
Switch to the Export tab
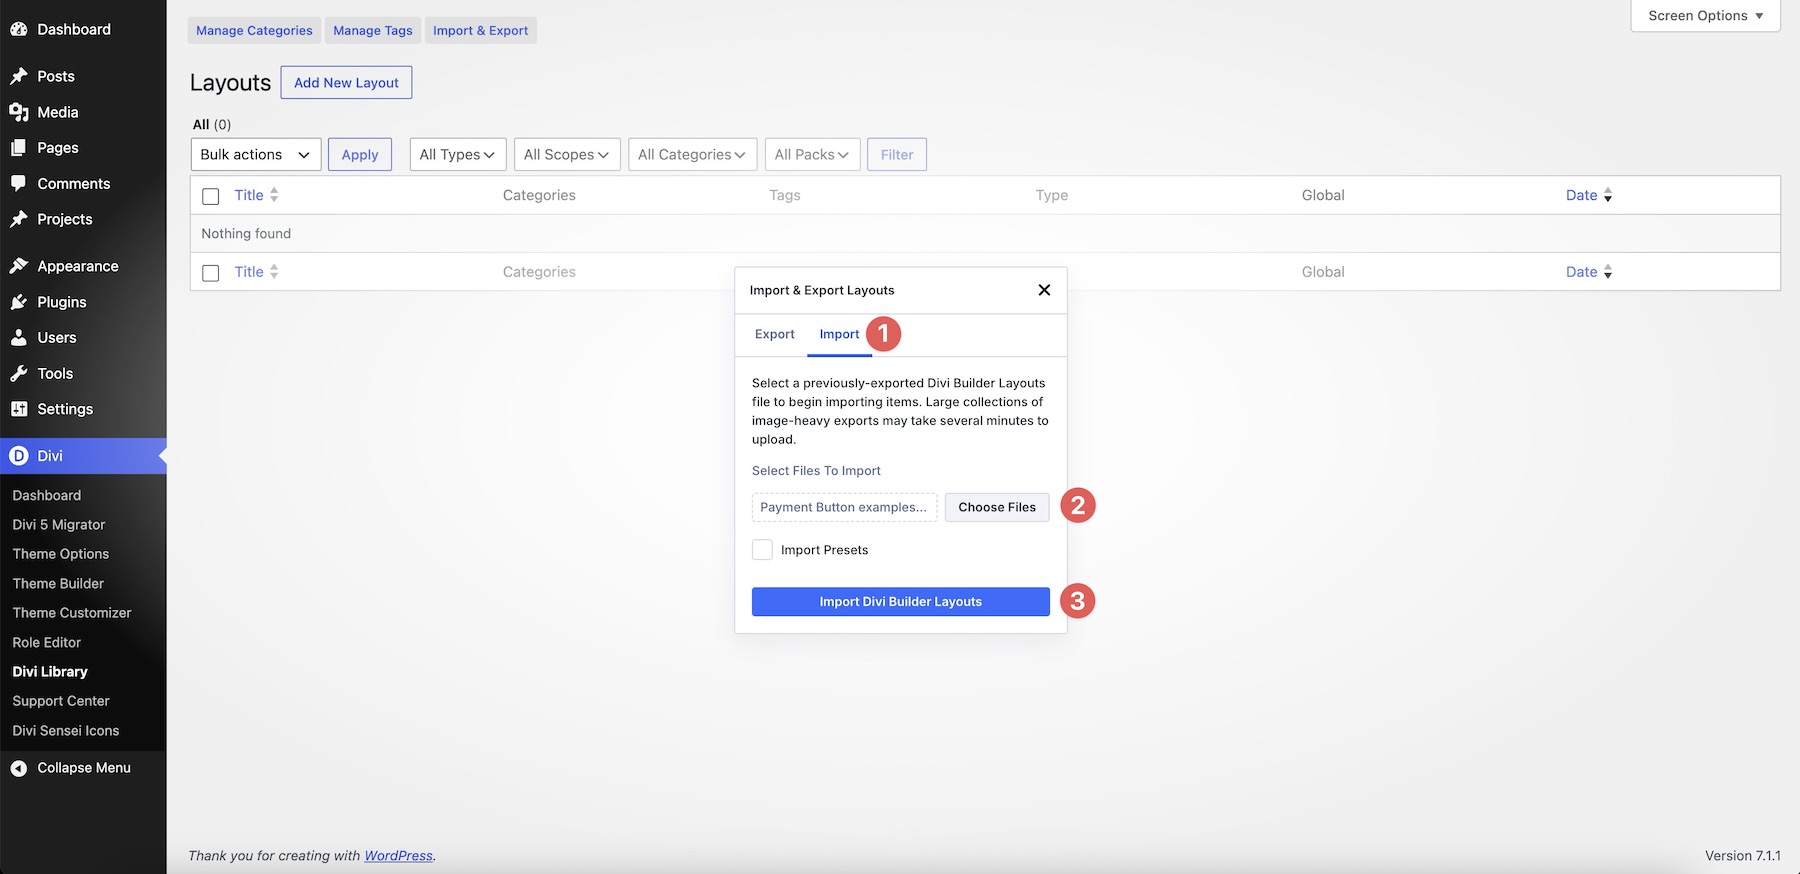click(x=775, y=334)
